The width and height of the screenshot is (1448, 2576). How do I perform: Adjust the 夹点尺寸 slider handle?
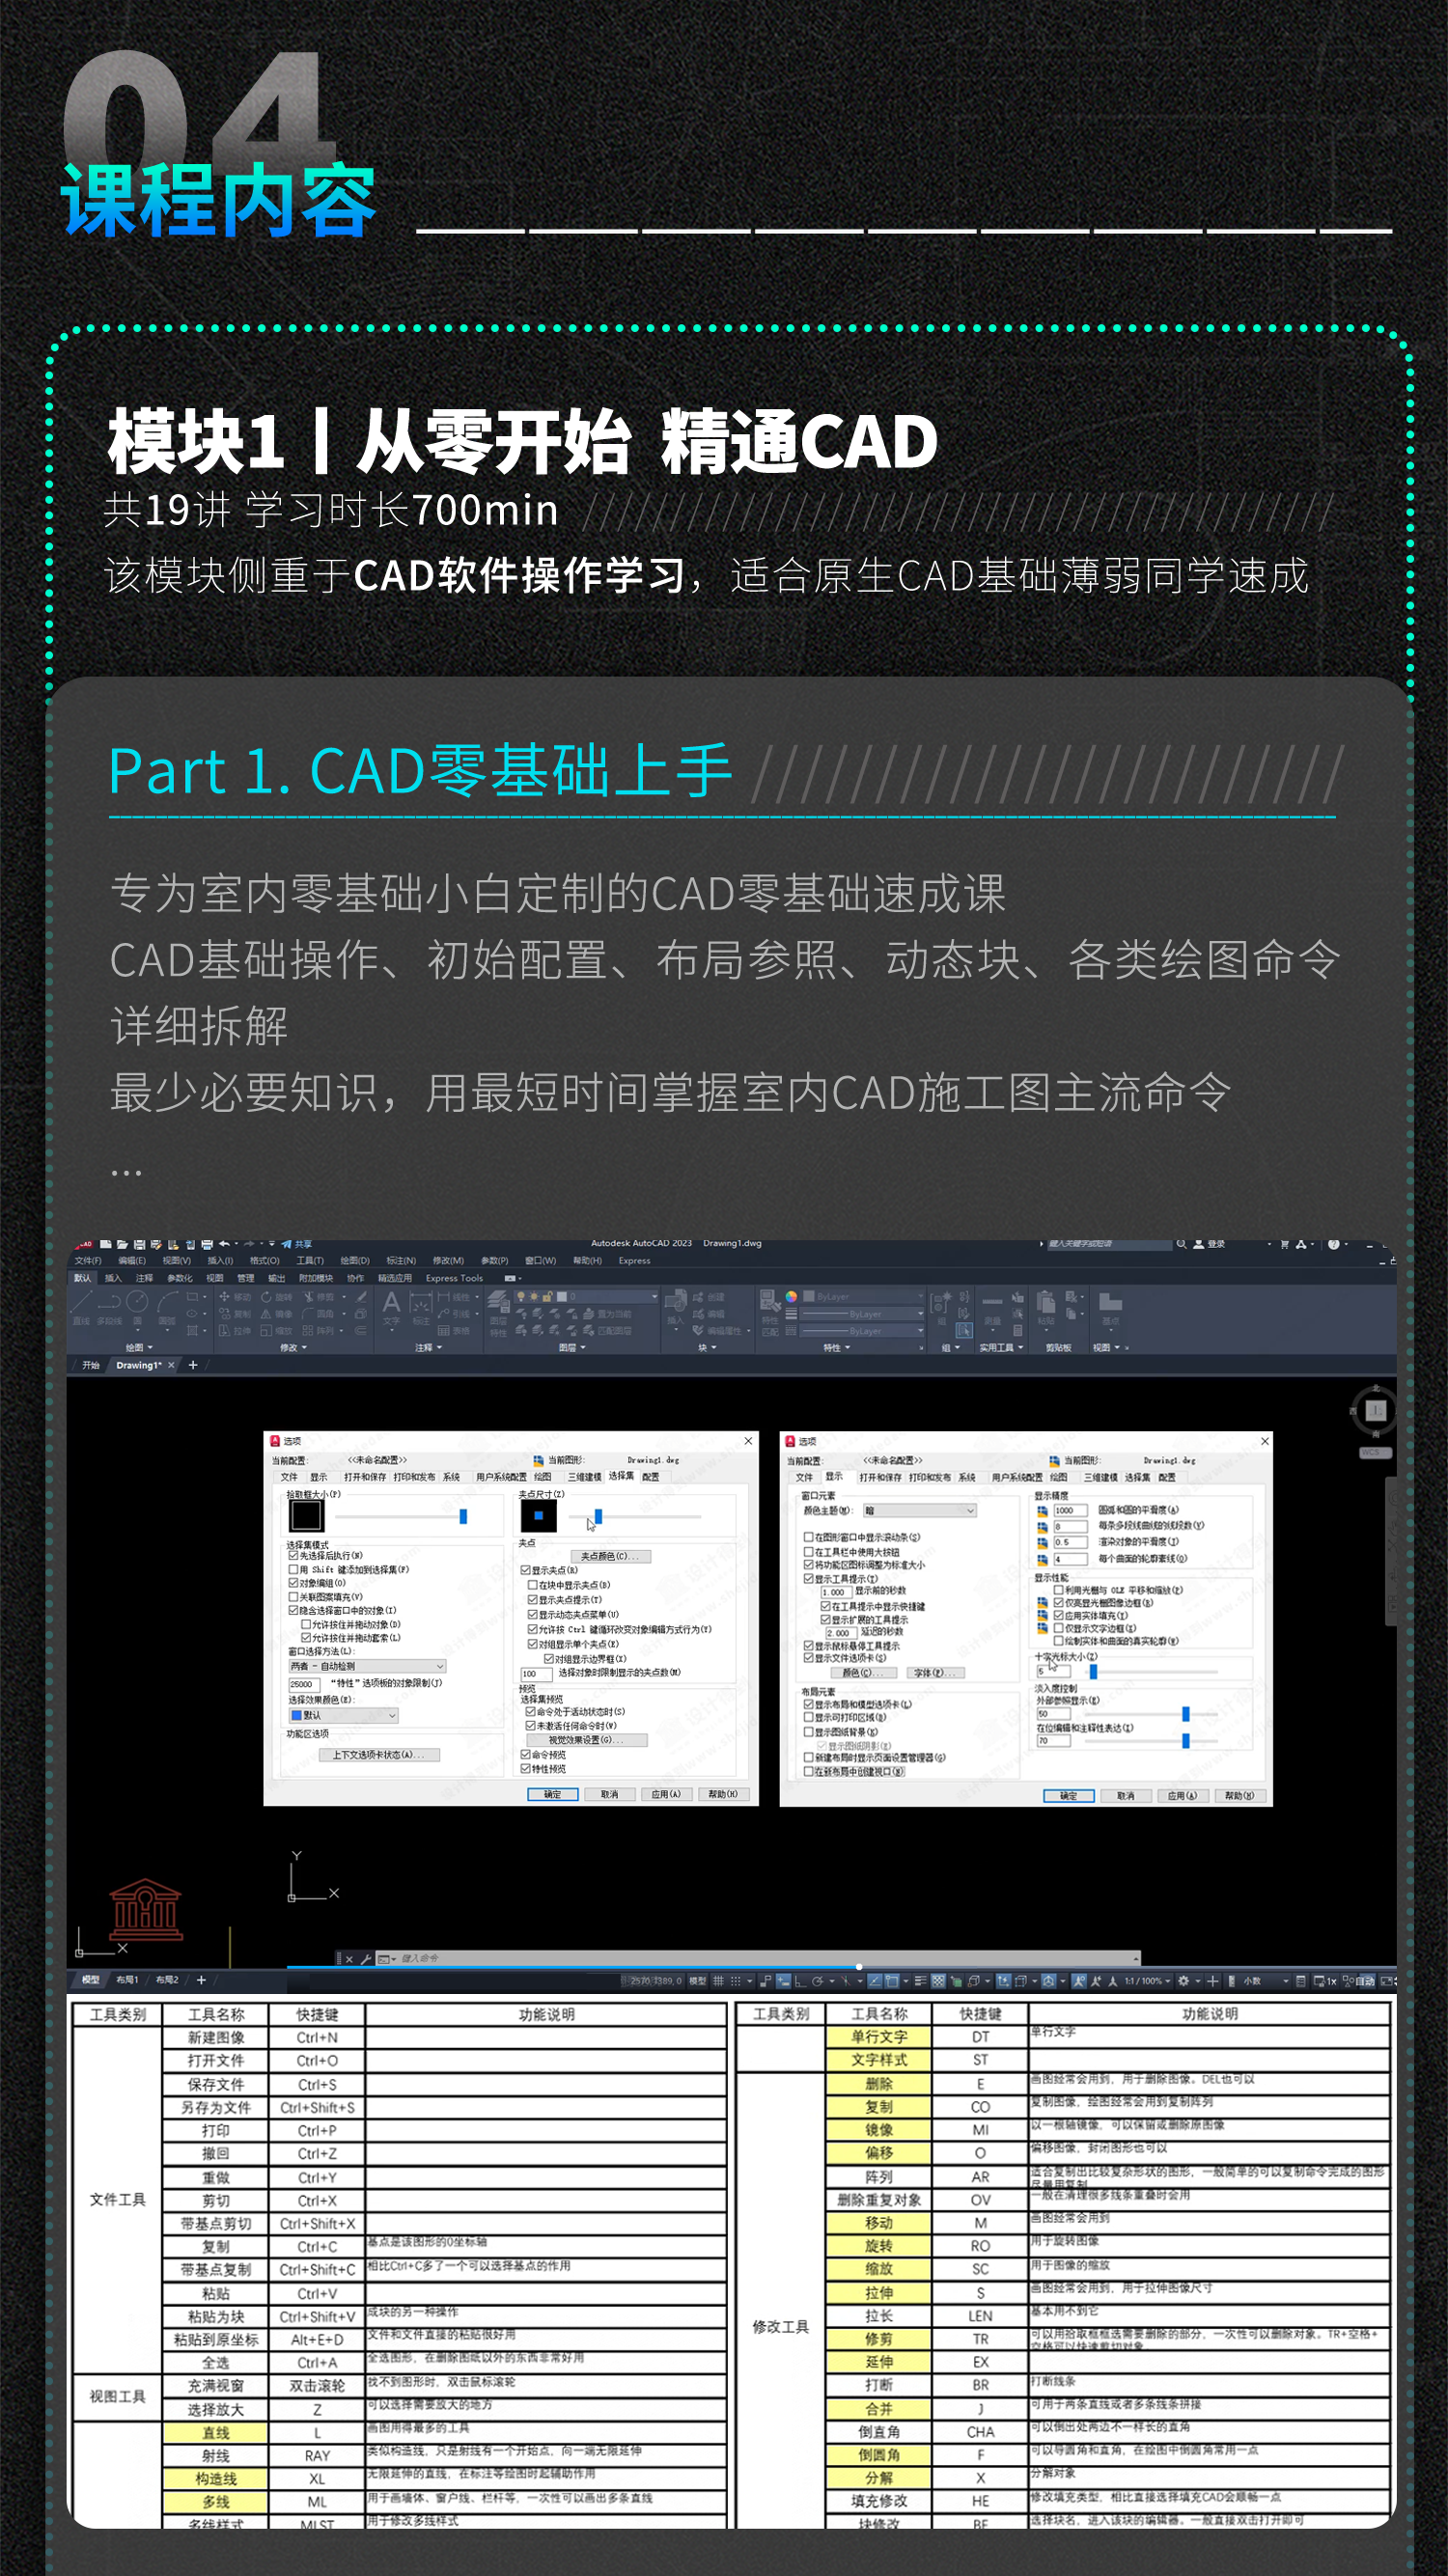(x=599, y=1517)
